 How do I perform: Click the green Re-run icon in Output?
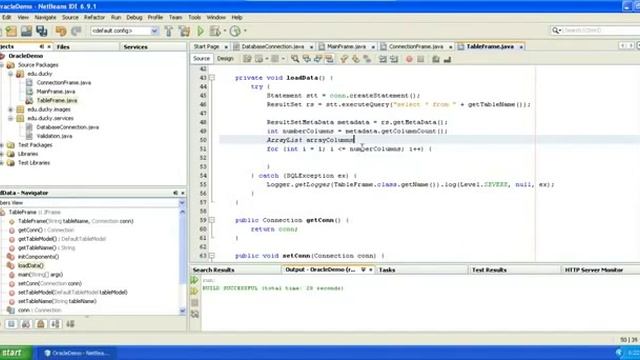coord(195,280)
